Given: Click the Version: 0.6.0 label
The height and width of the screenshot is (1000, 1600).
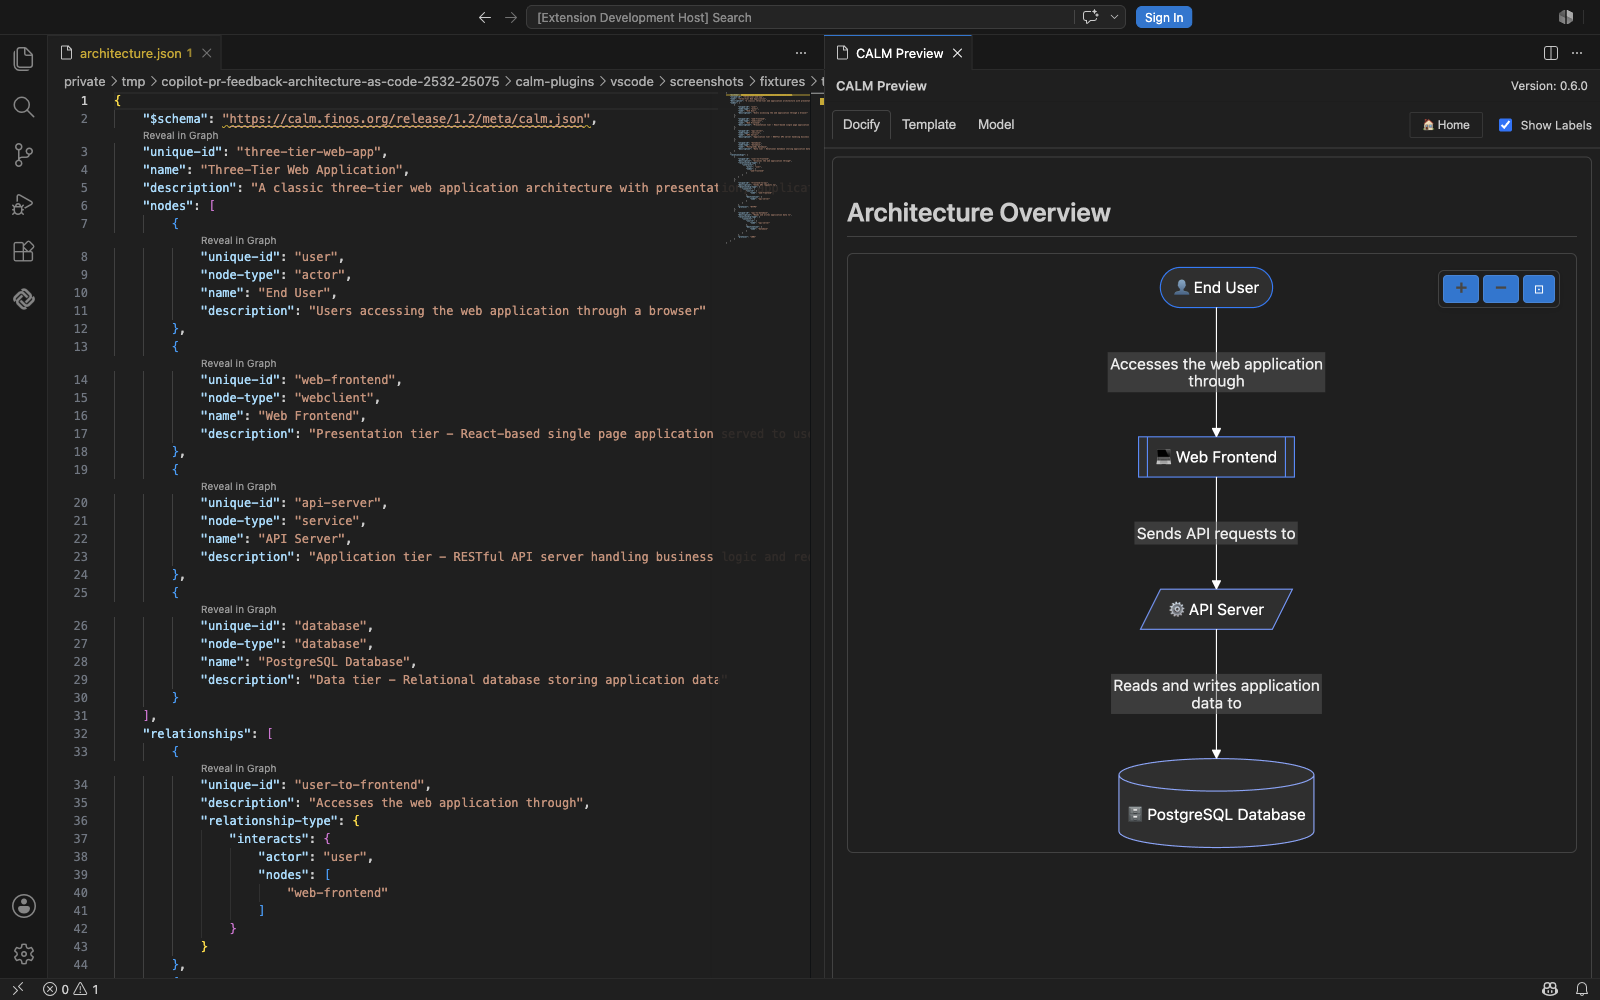Looking at the screenshot, I should (x=1549, y=86).
